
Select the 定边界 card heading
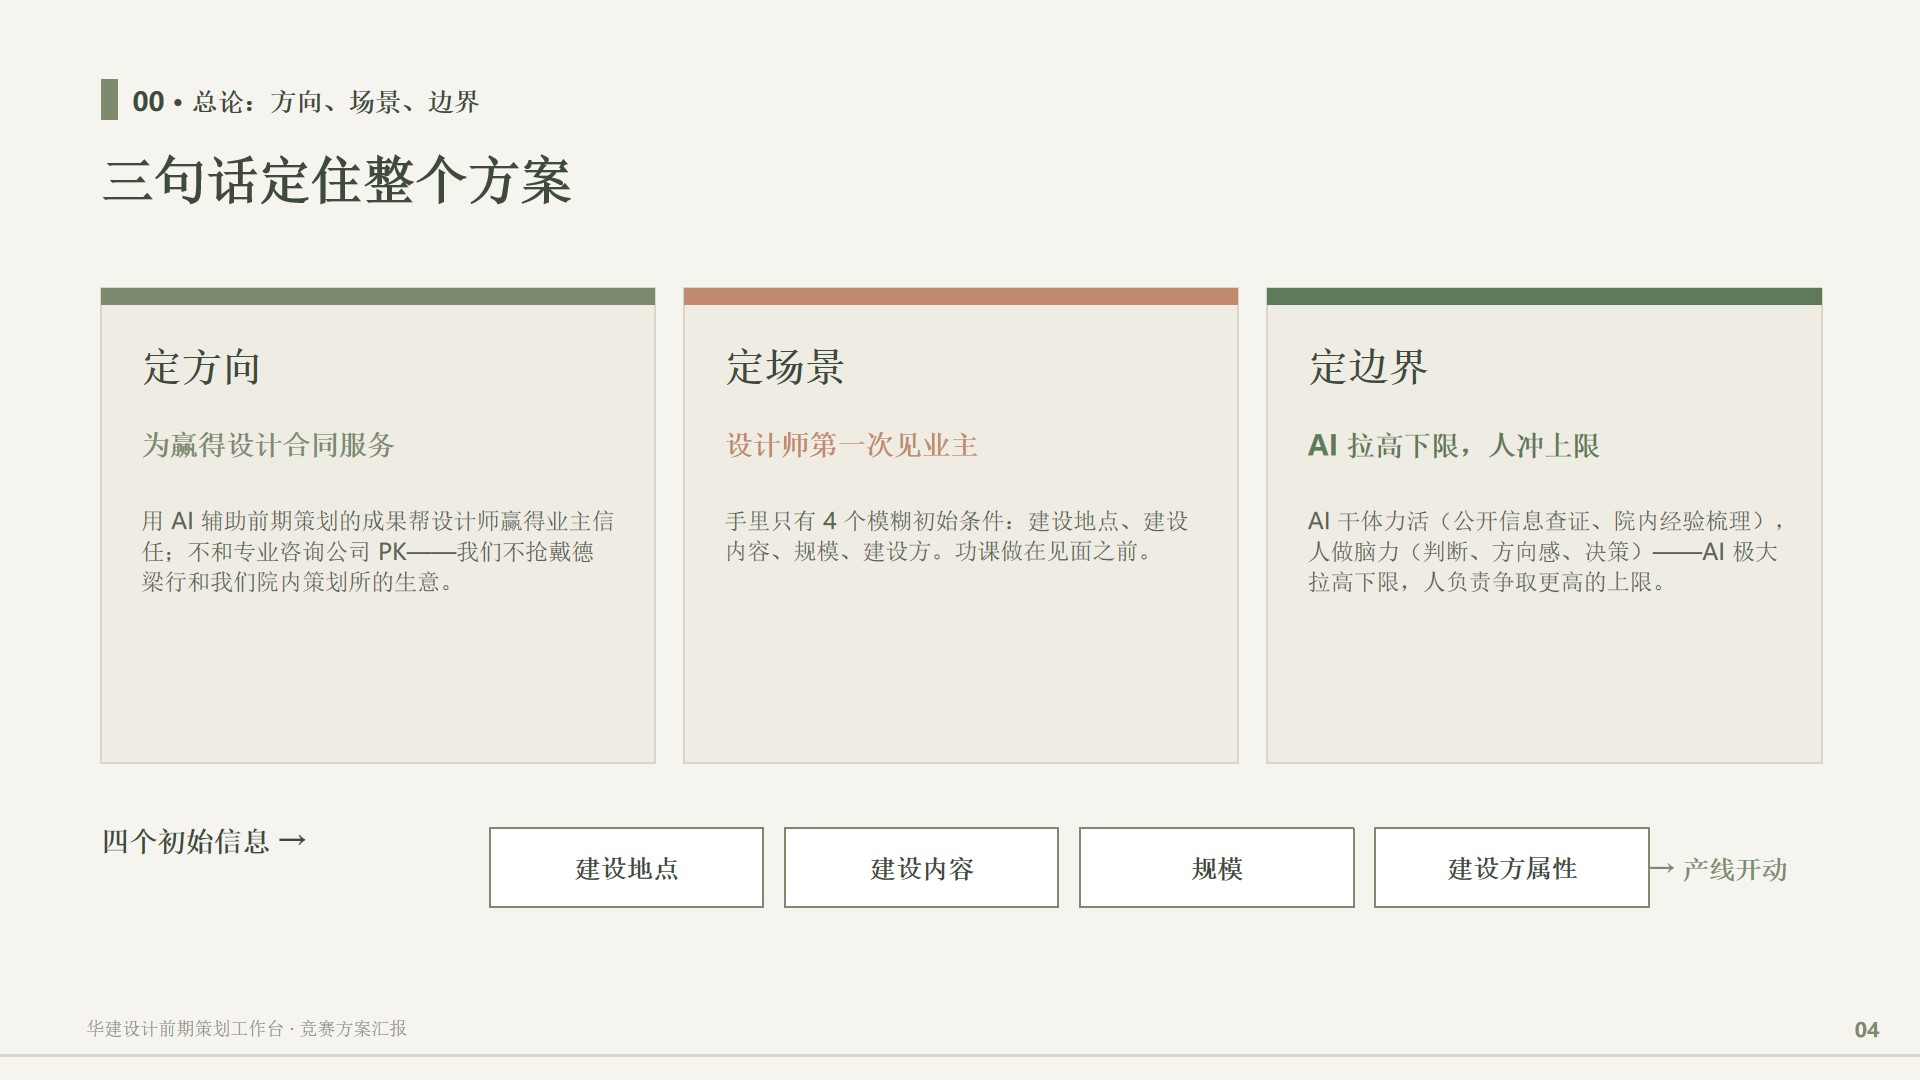tap(1368, 367)
